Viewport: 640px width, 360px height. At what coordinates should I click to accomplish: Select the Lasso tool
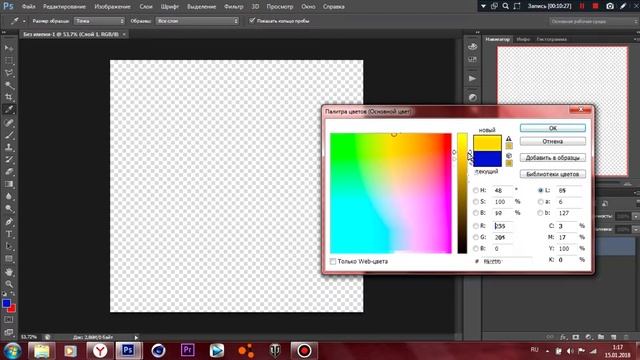[x=9, y=73]
